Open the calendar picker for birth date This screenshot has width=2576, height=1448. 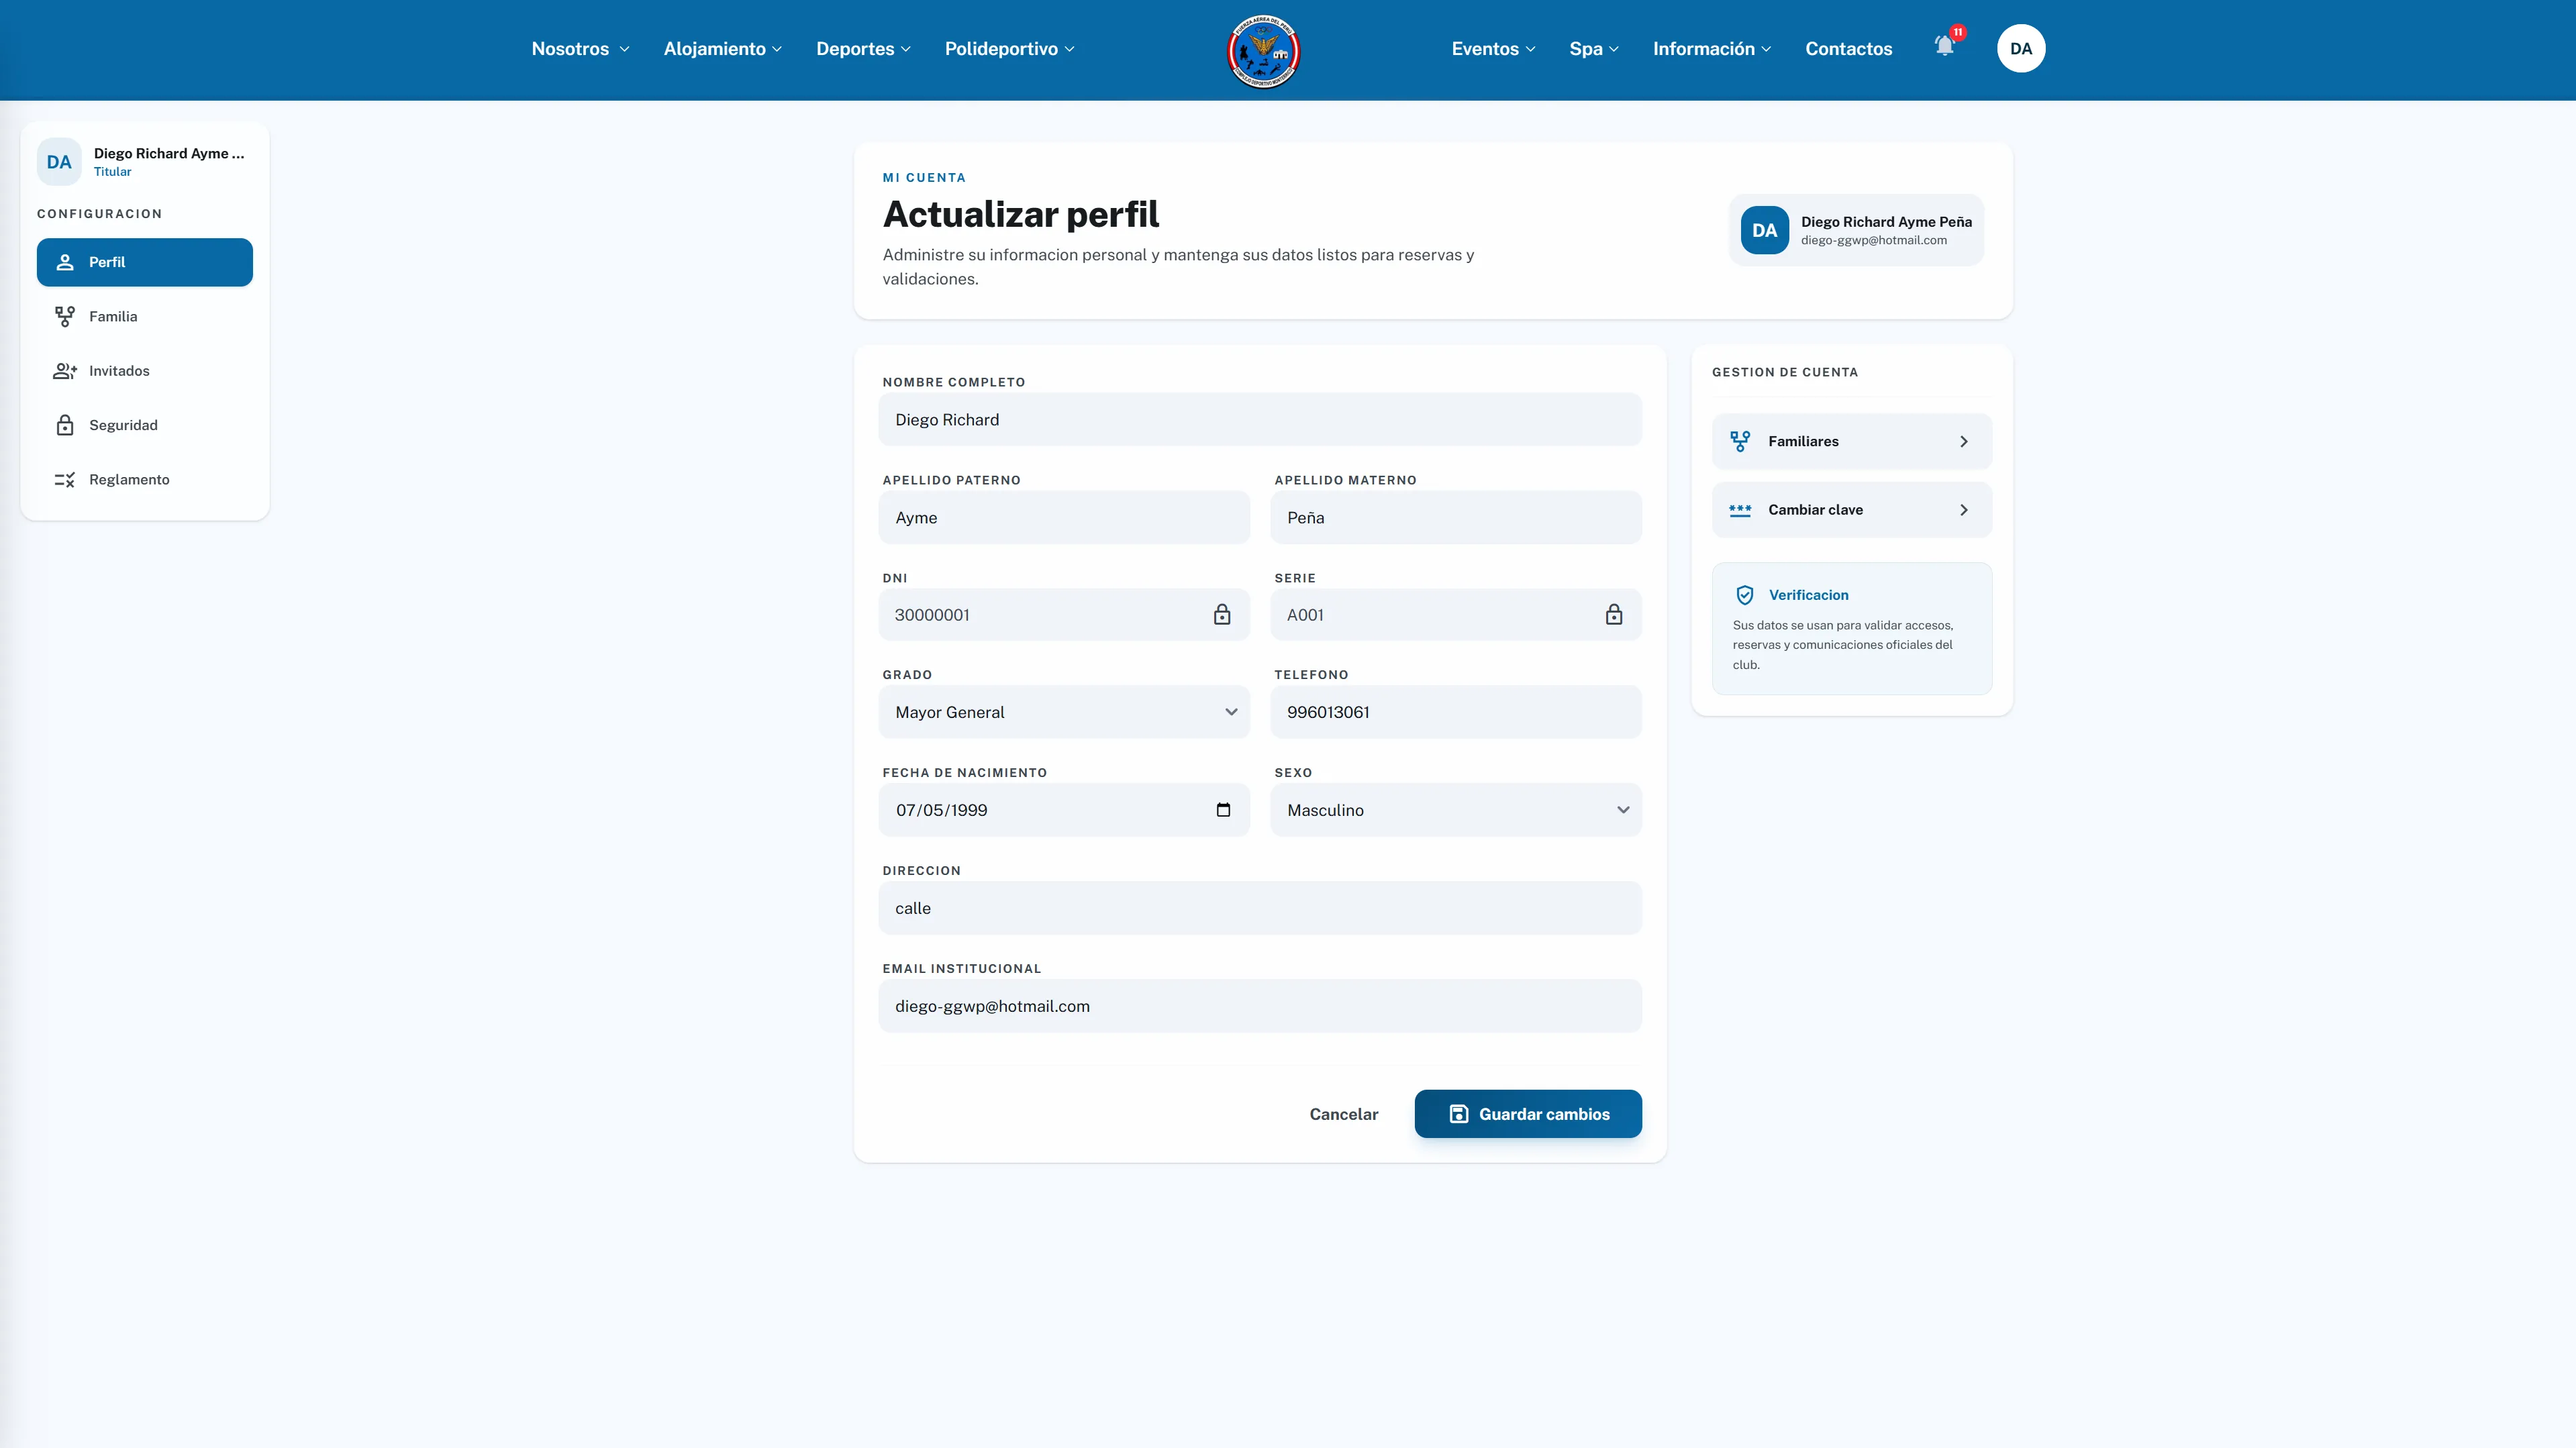[1223, 810]
